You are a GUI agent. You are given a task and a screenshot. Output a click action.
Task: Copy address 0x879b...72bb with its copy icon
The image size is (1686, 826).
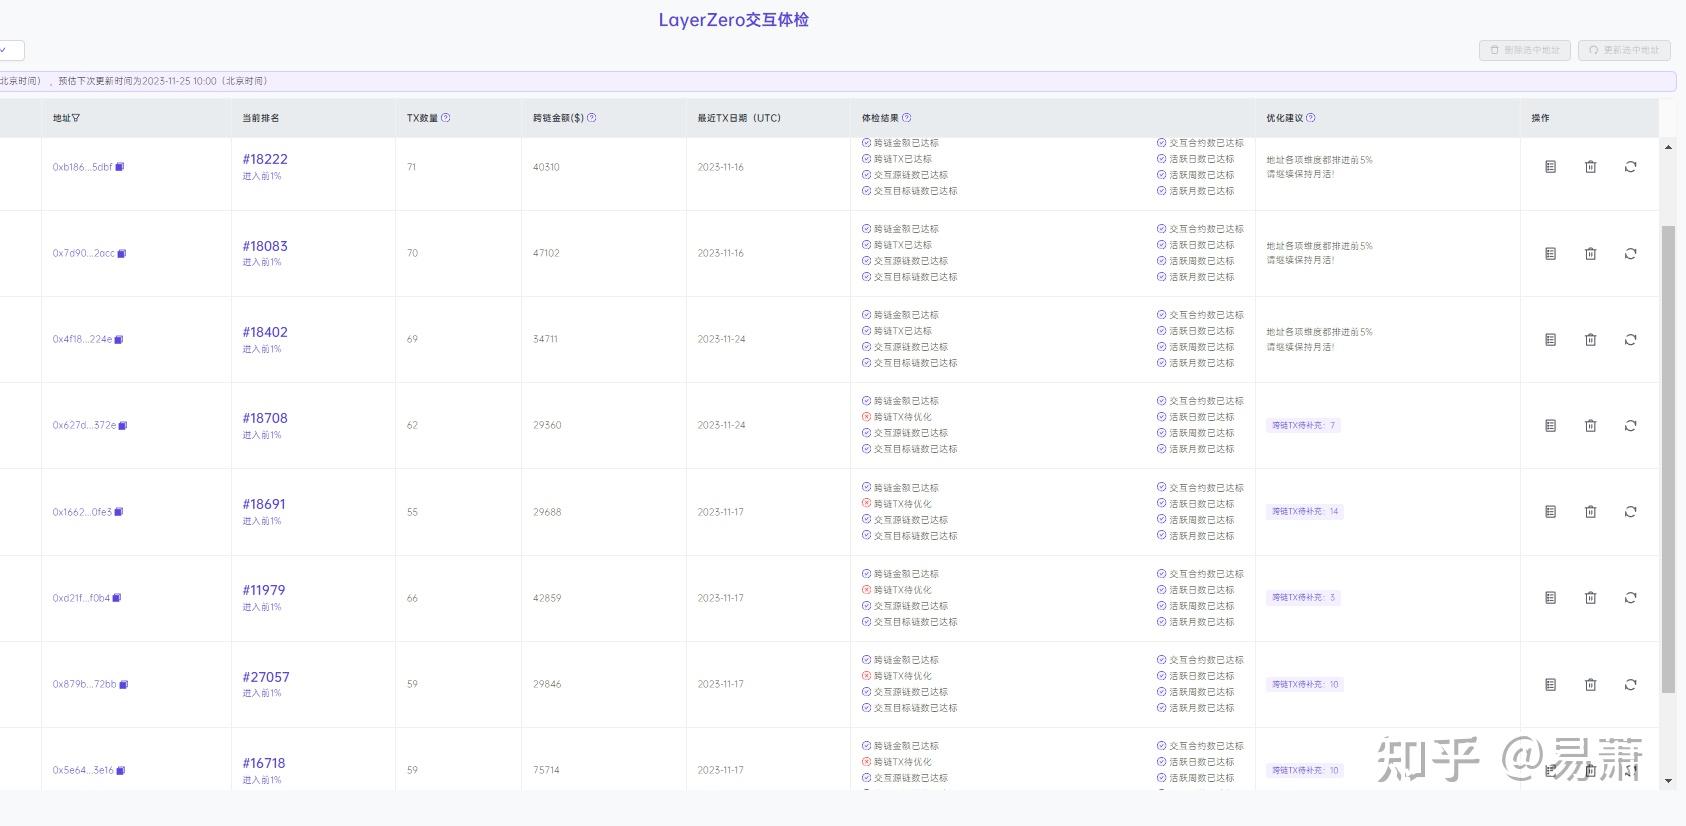tap(124, 684)
